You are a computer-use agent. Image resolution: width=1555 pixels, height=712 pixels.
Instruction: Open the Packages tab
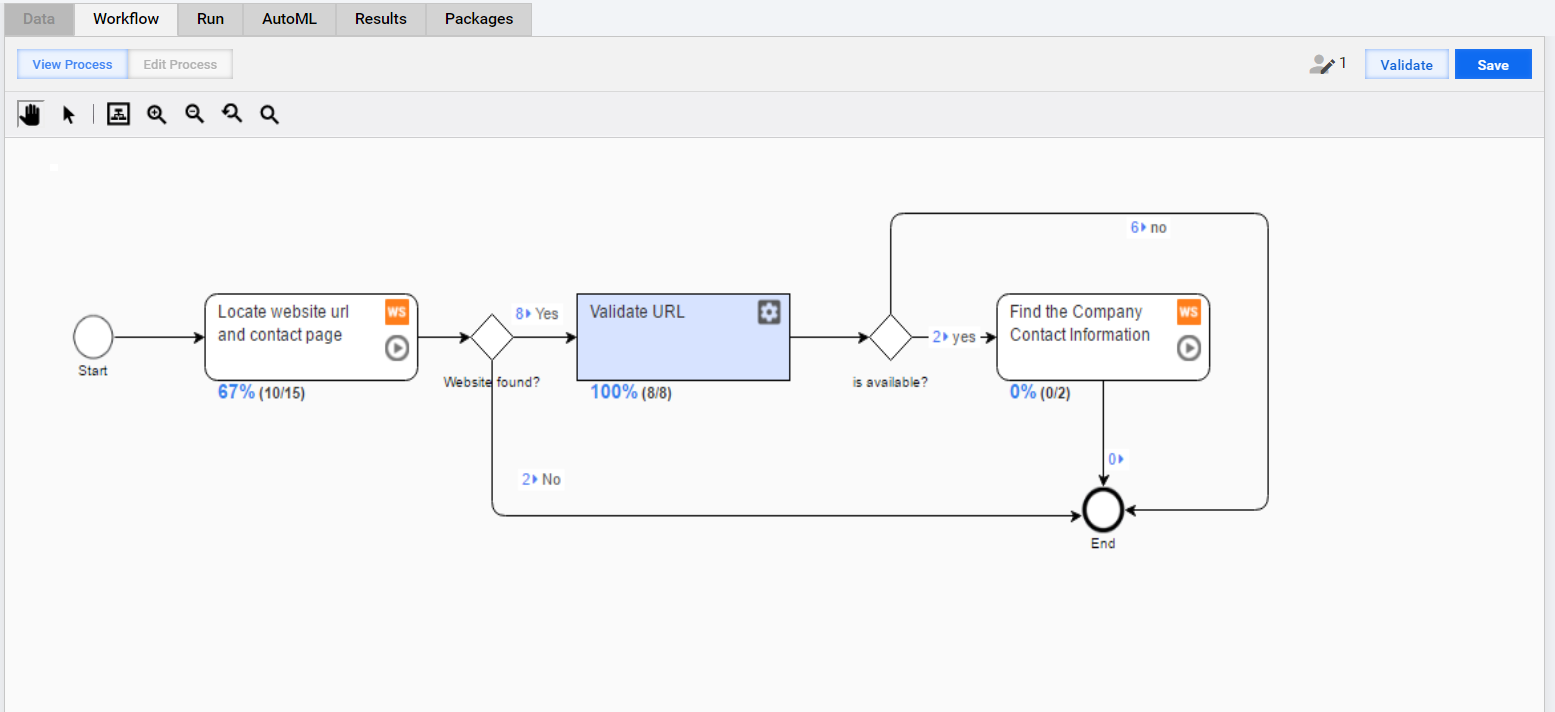coord(479,19)
